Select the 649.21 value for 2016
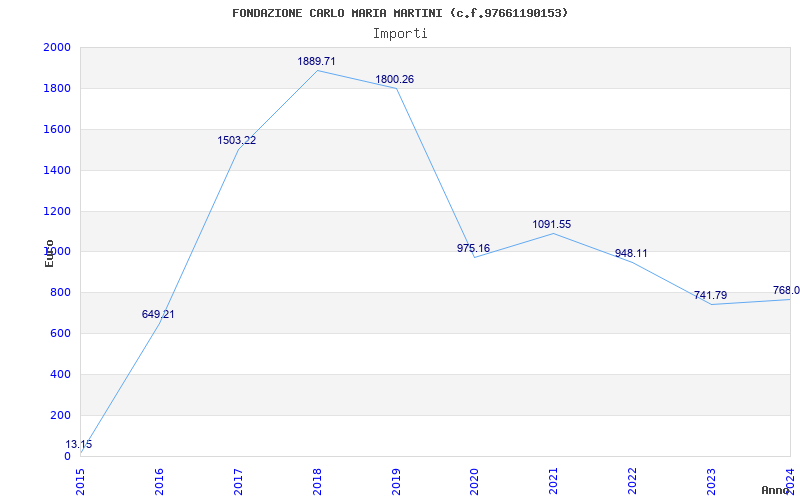800x500 pixels. (158, 314)
